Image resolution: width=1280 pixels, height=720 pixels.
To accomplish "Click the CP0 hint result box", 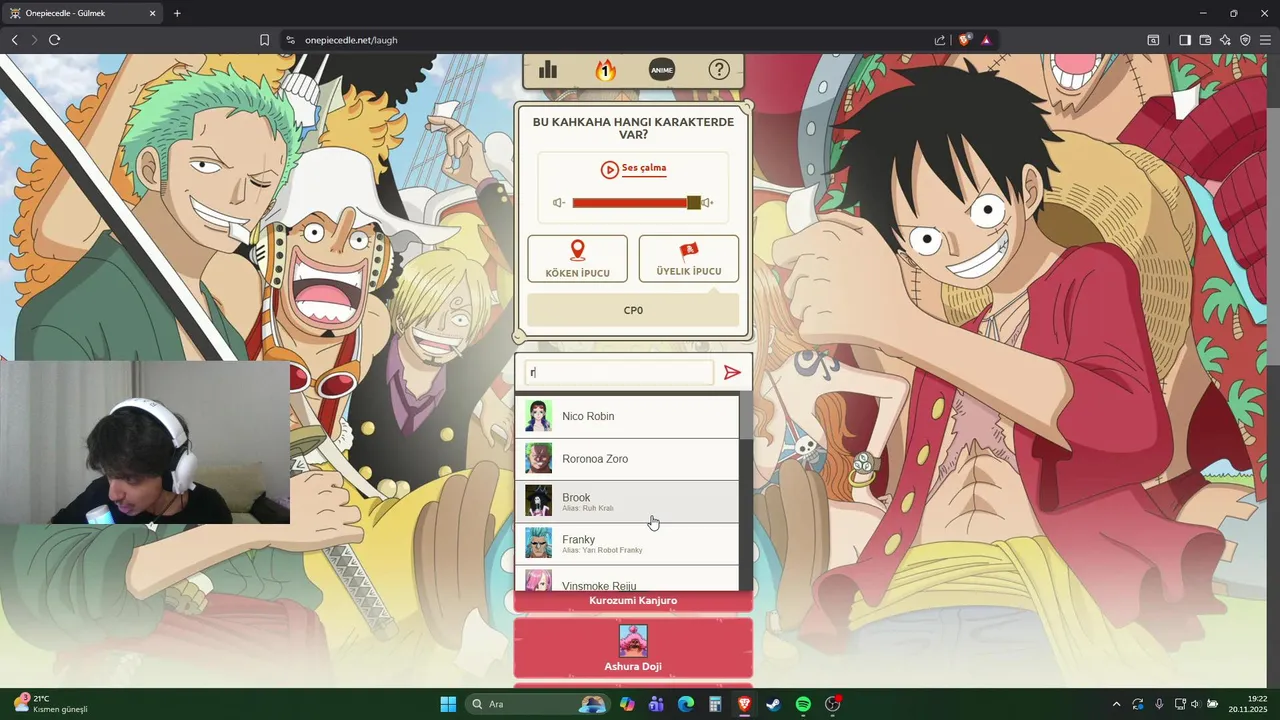I will tap(633, 310).
